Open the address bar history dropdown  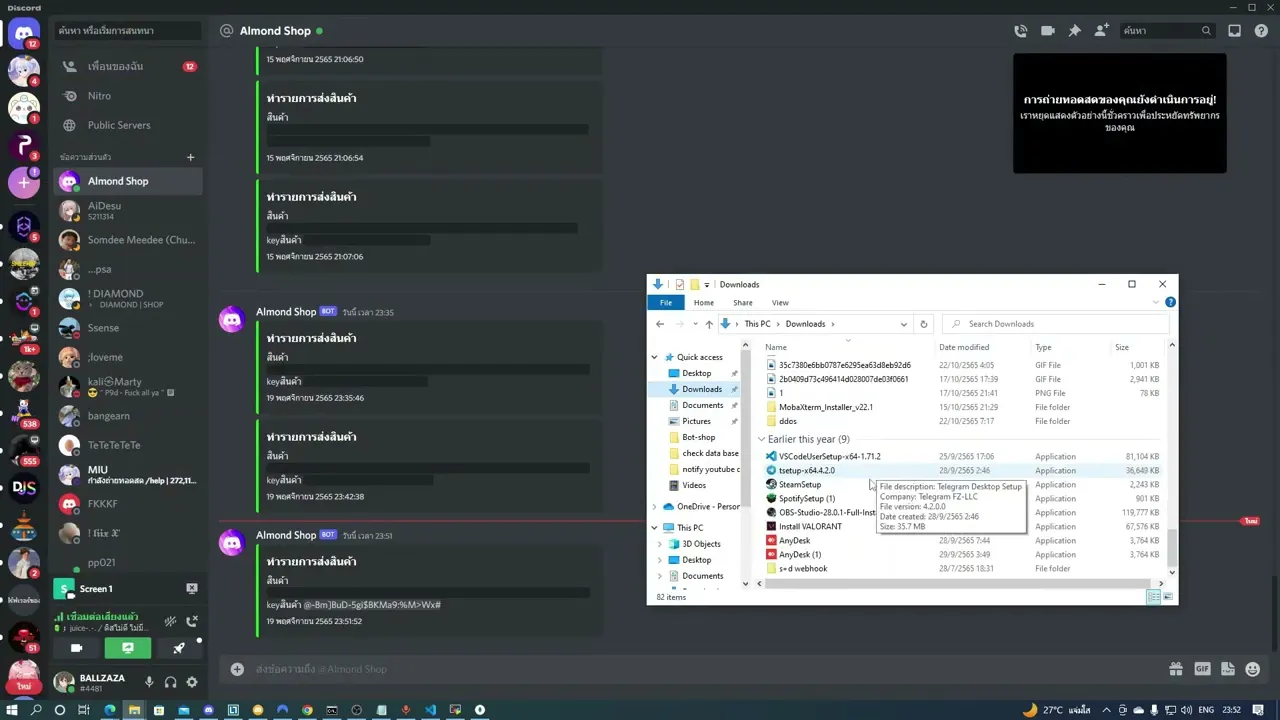(903, 324)
